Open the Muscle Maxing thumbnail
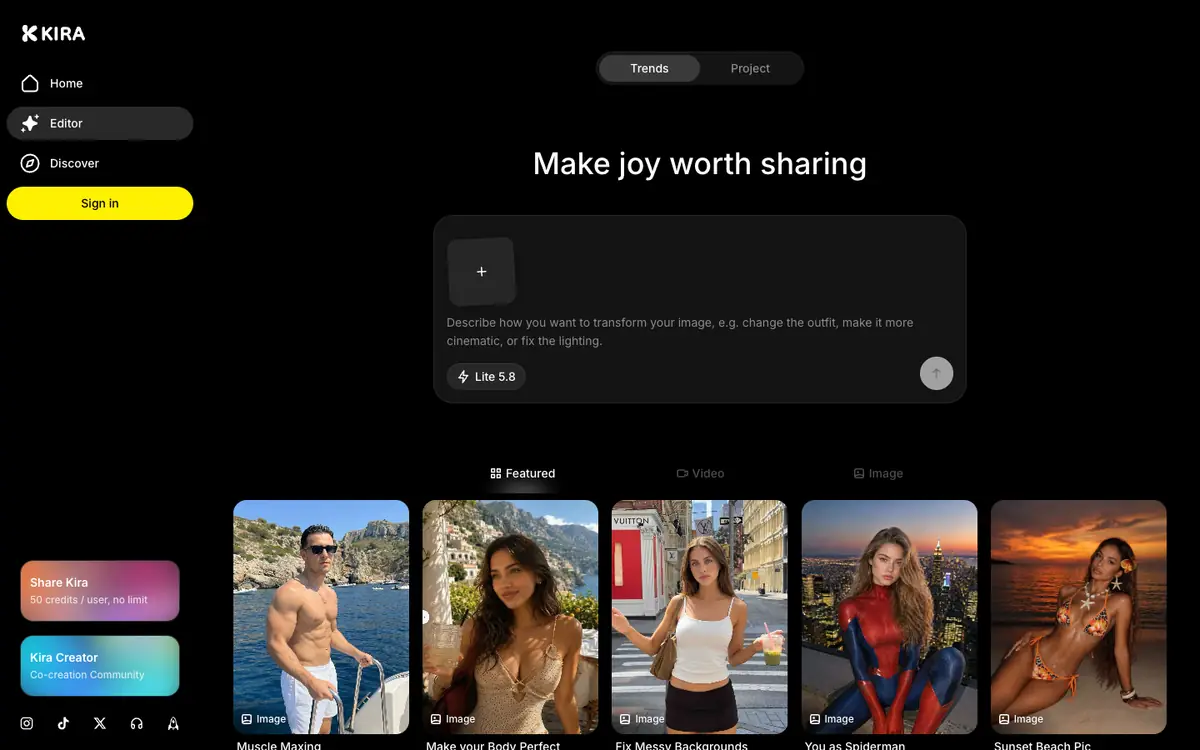The width and height of the screenshot is (1200, 750). pos(321,617)
